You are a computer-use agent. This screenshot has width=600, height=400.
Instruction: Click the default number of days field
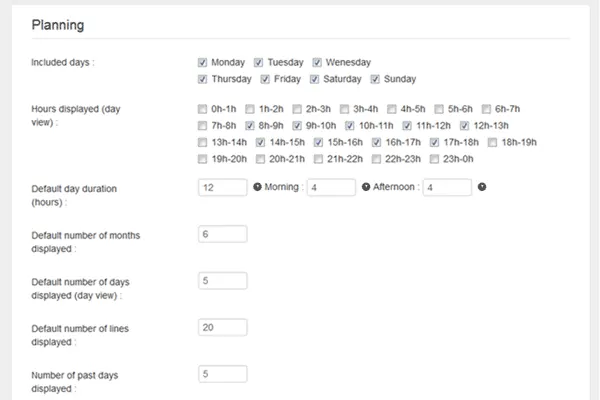(223, 281)
